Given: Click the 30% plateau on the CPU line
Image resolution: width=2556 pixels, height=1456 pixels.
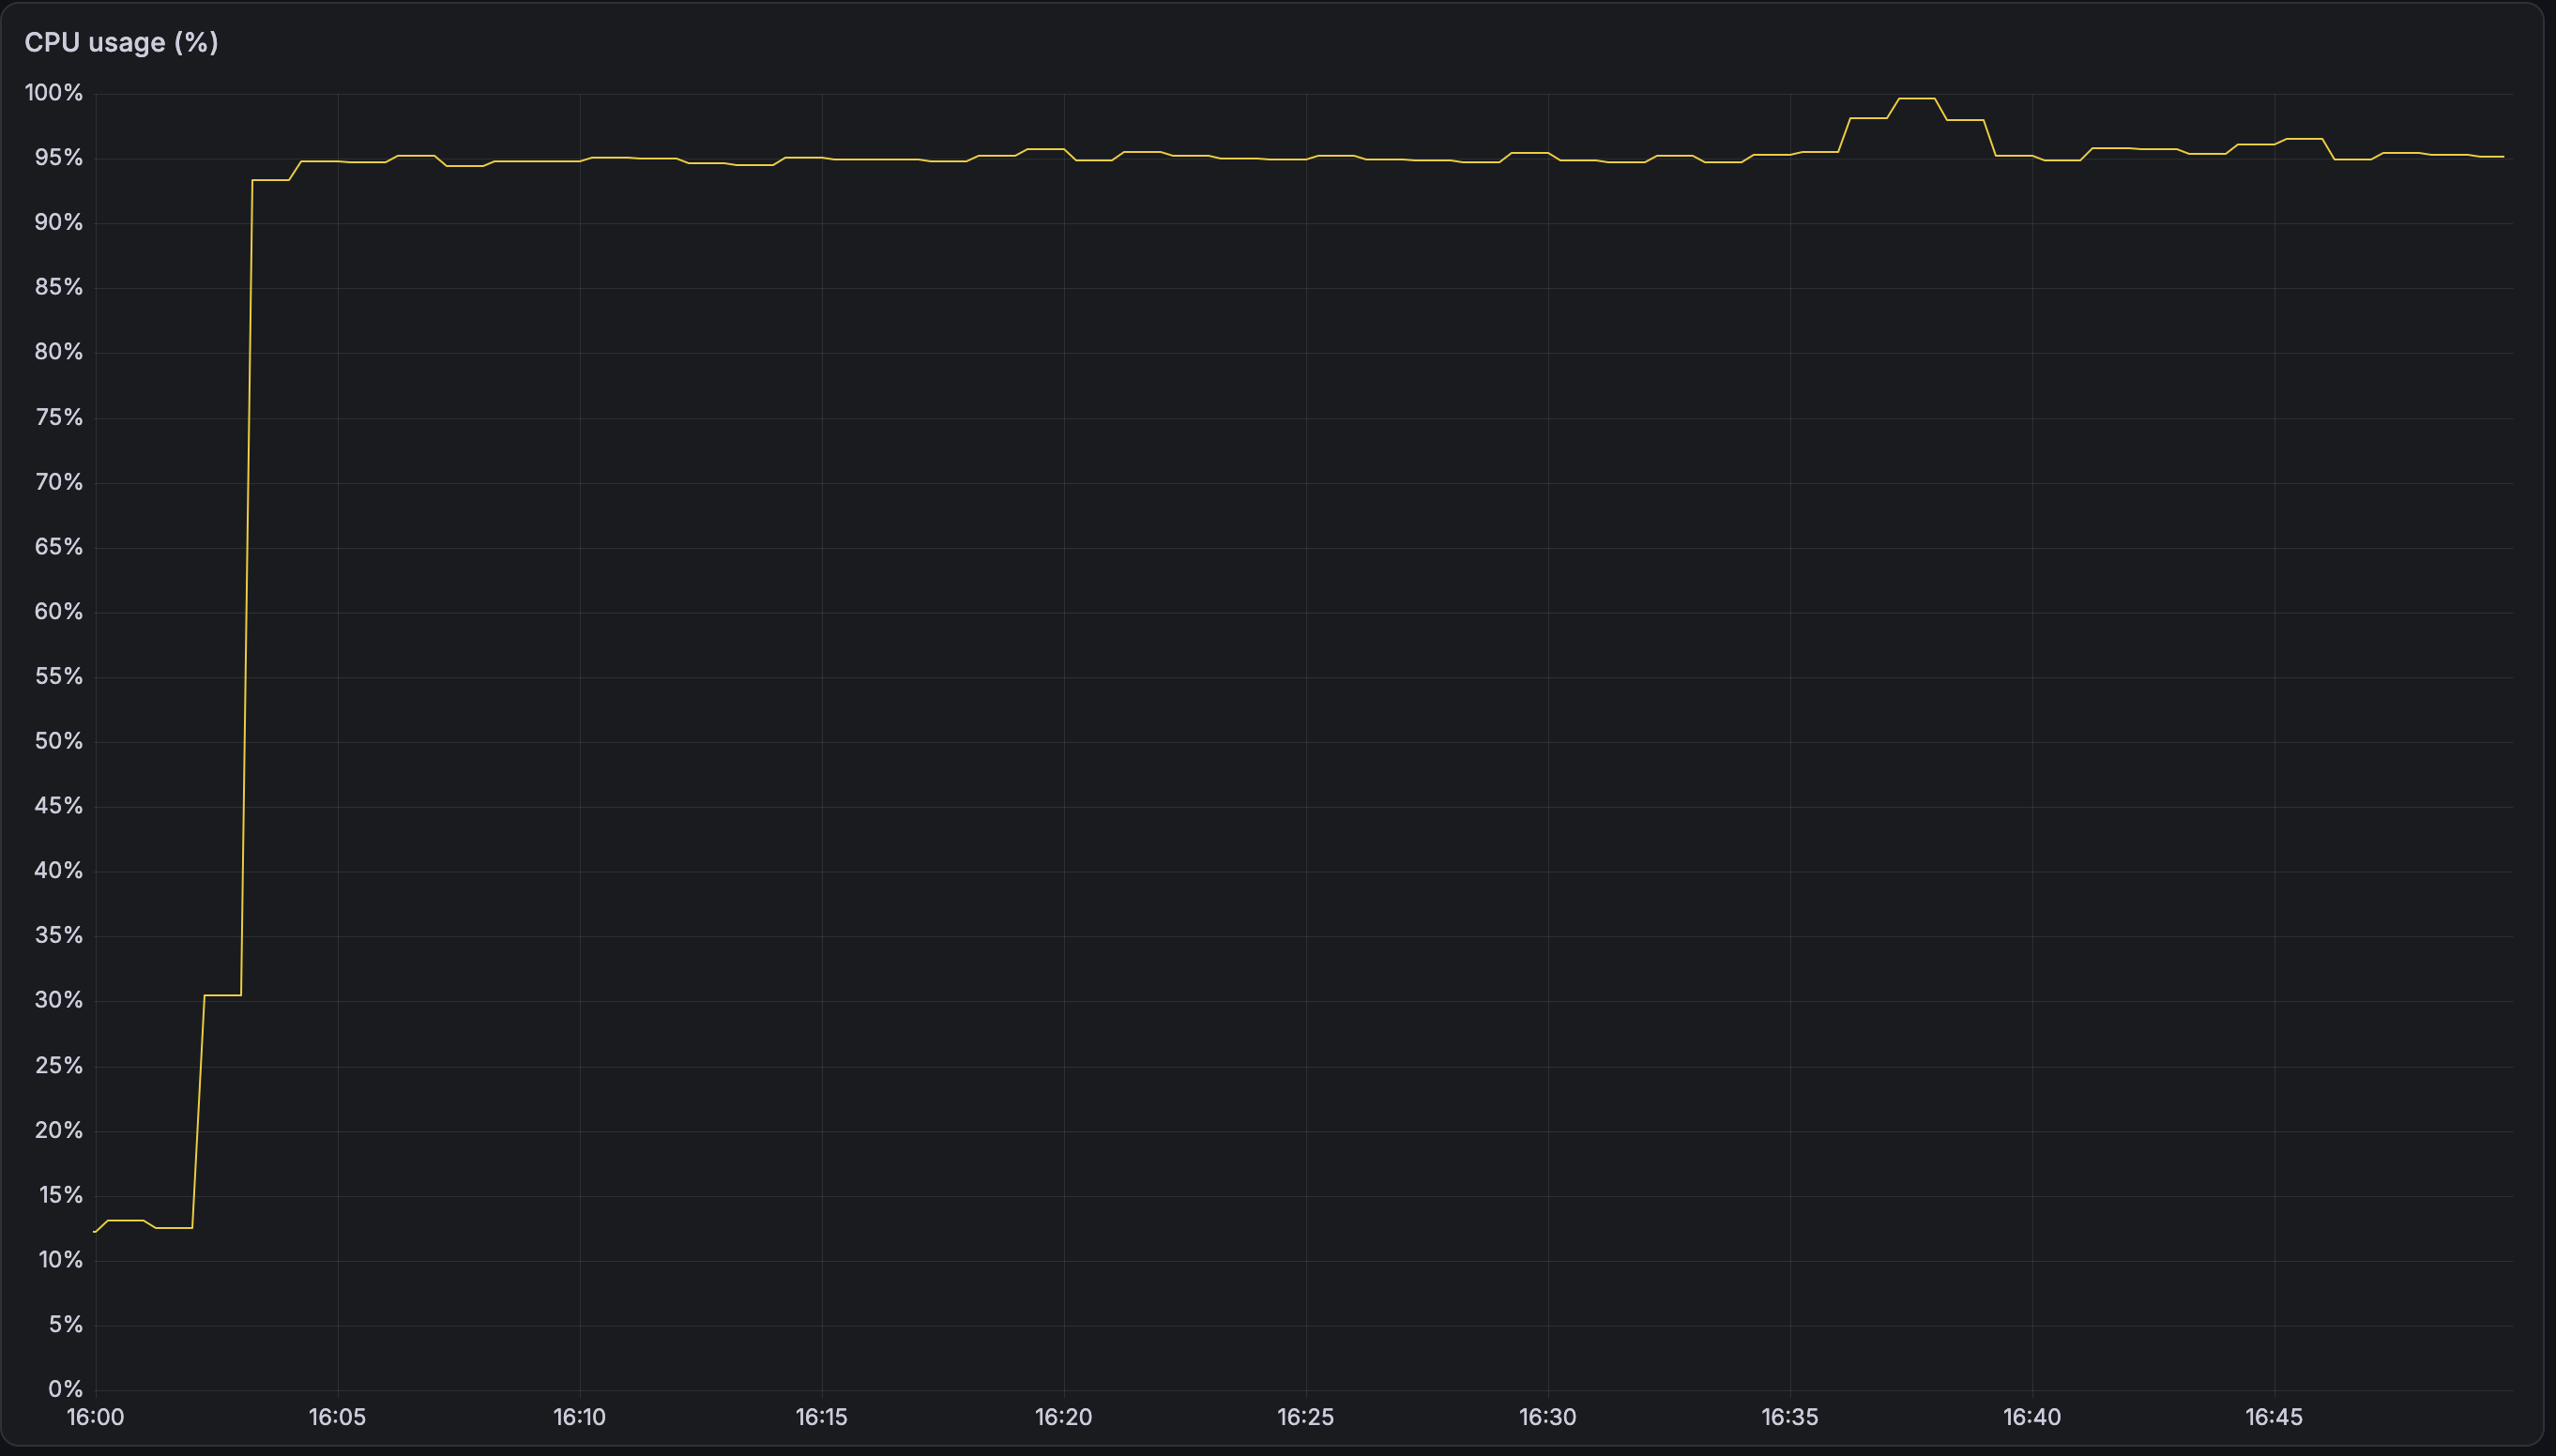Looking at the screenshot, I should 222,995.
